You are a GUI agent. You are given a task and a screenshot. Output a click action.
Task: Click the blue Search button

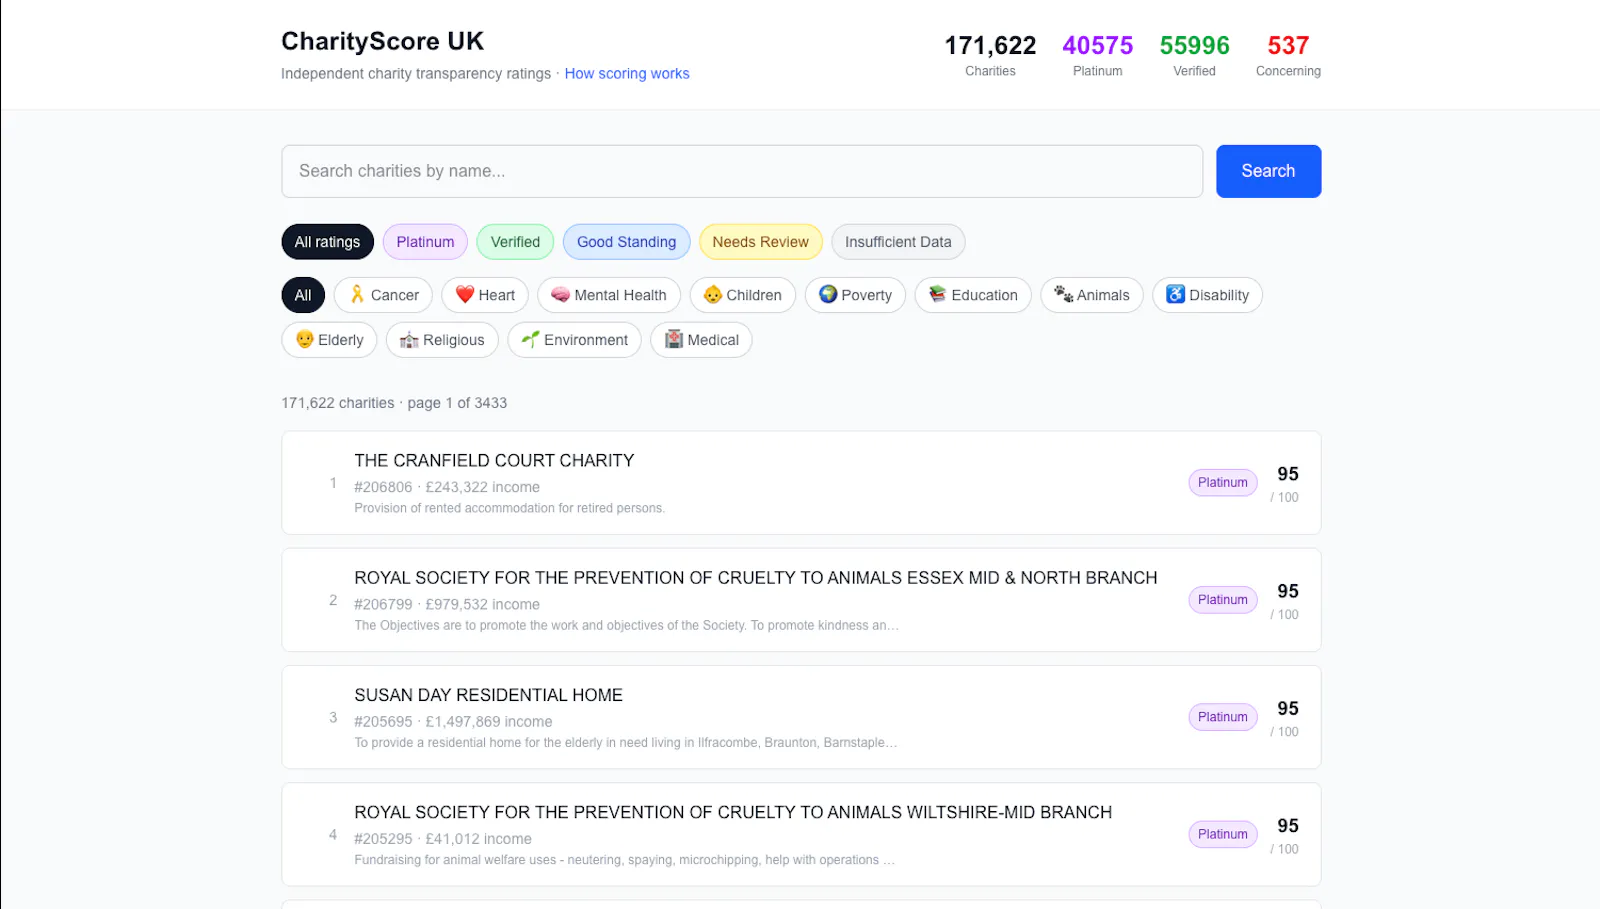pos(1268,171)
